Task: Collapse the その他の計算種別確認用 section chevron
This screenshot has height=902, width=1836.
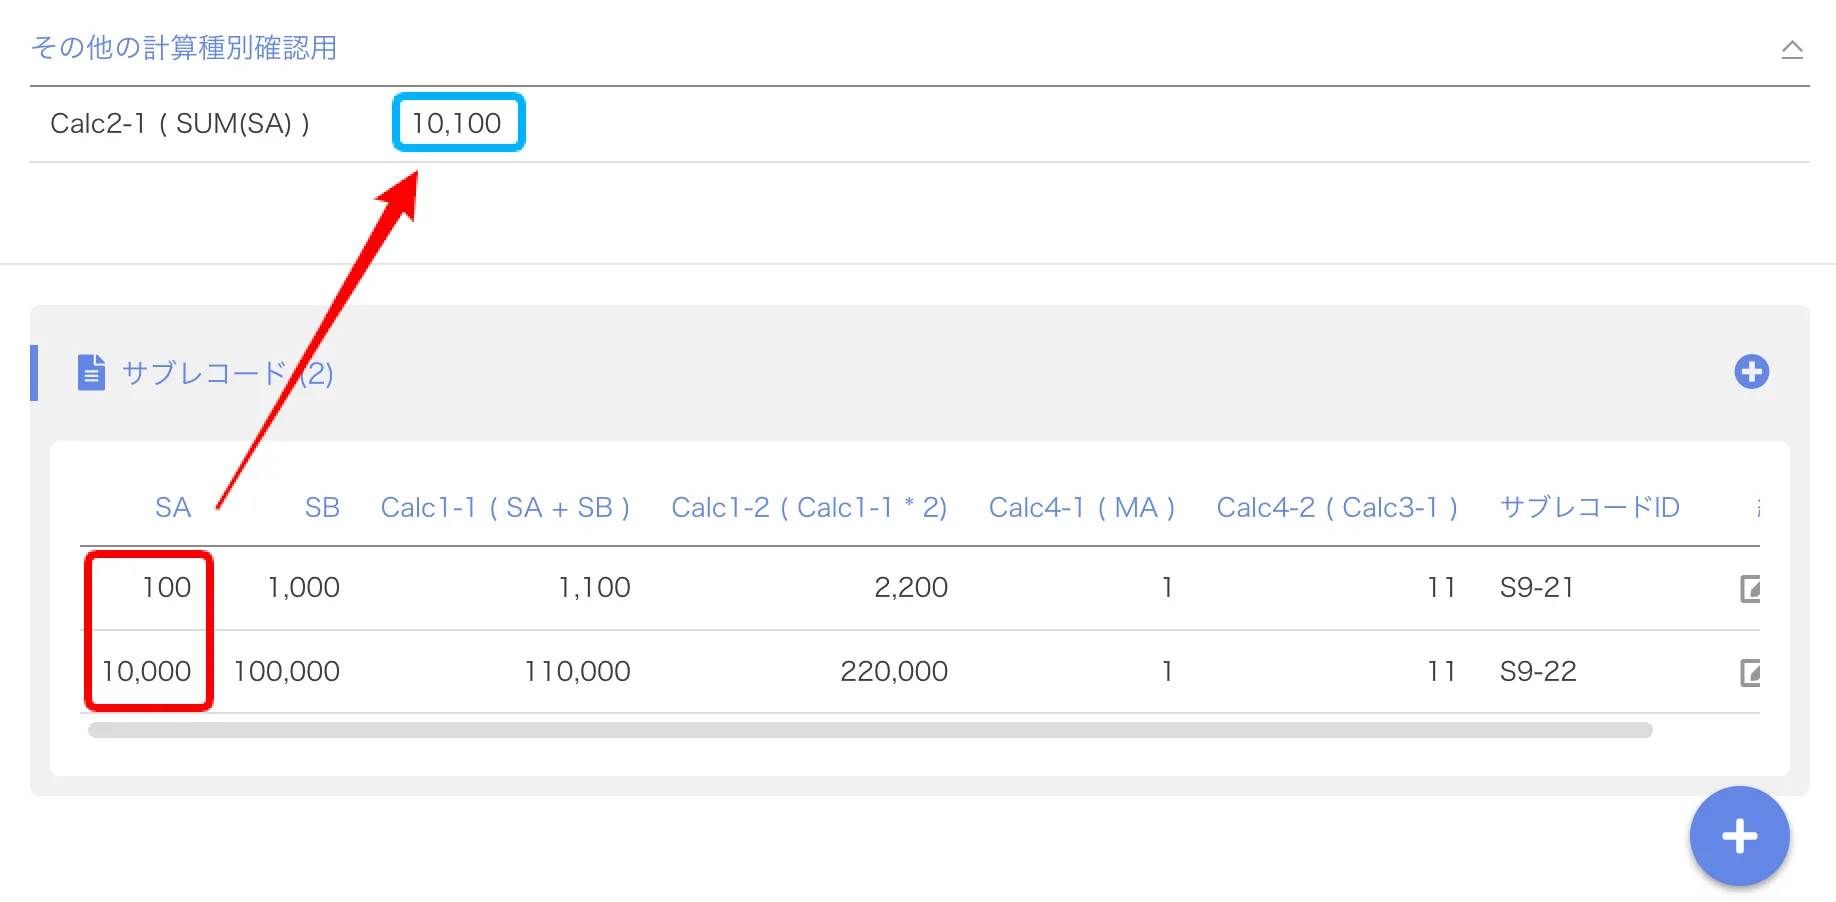Action: pyautogui.click(x=1792, y=49)
